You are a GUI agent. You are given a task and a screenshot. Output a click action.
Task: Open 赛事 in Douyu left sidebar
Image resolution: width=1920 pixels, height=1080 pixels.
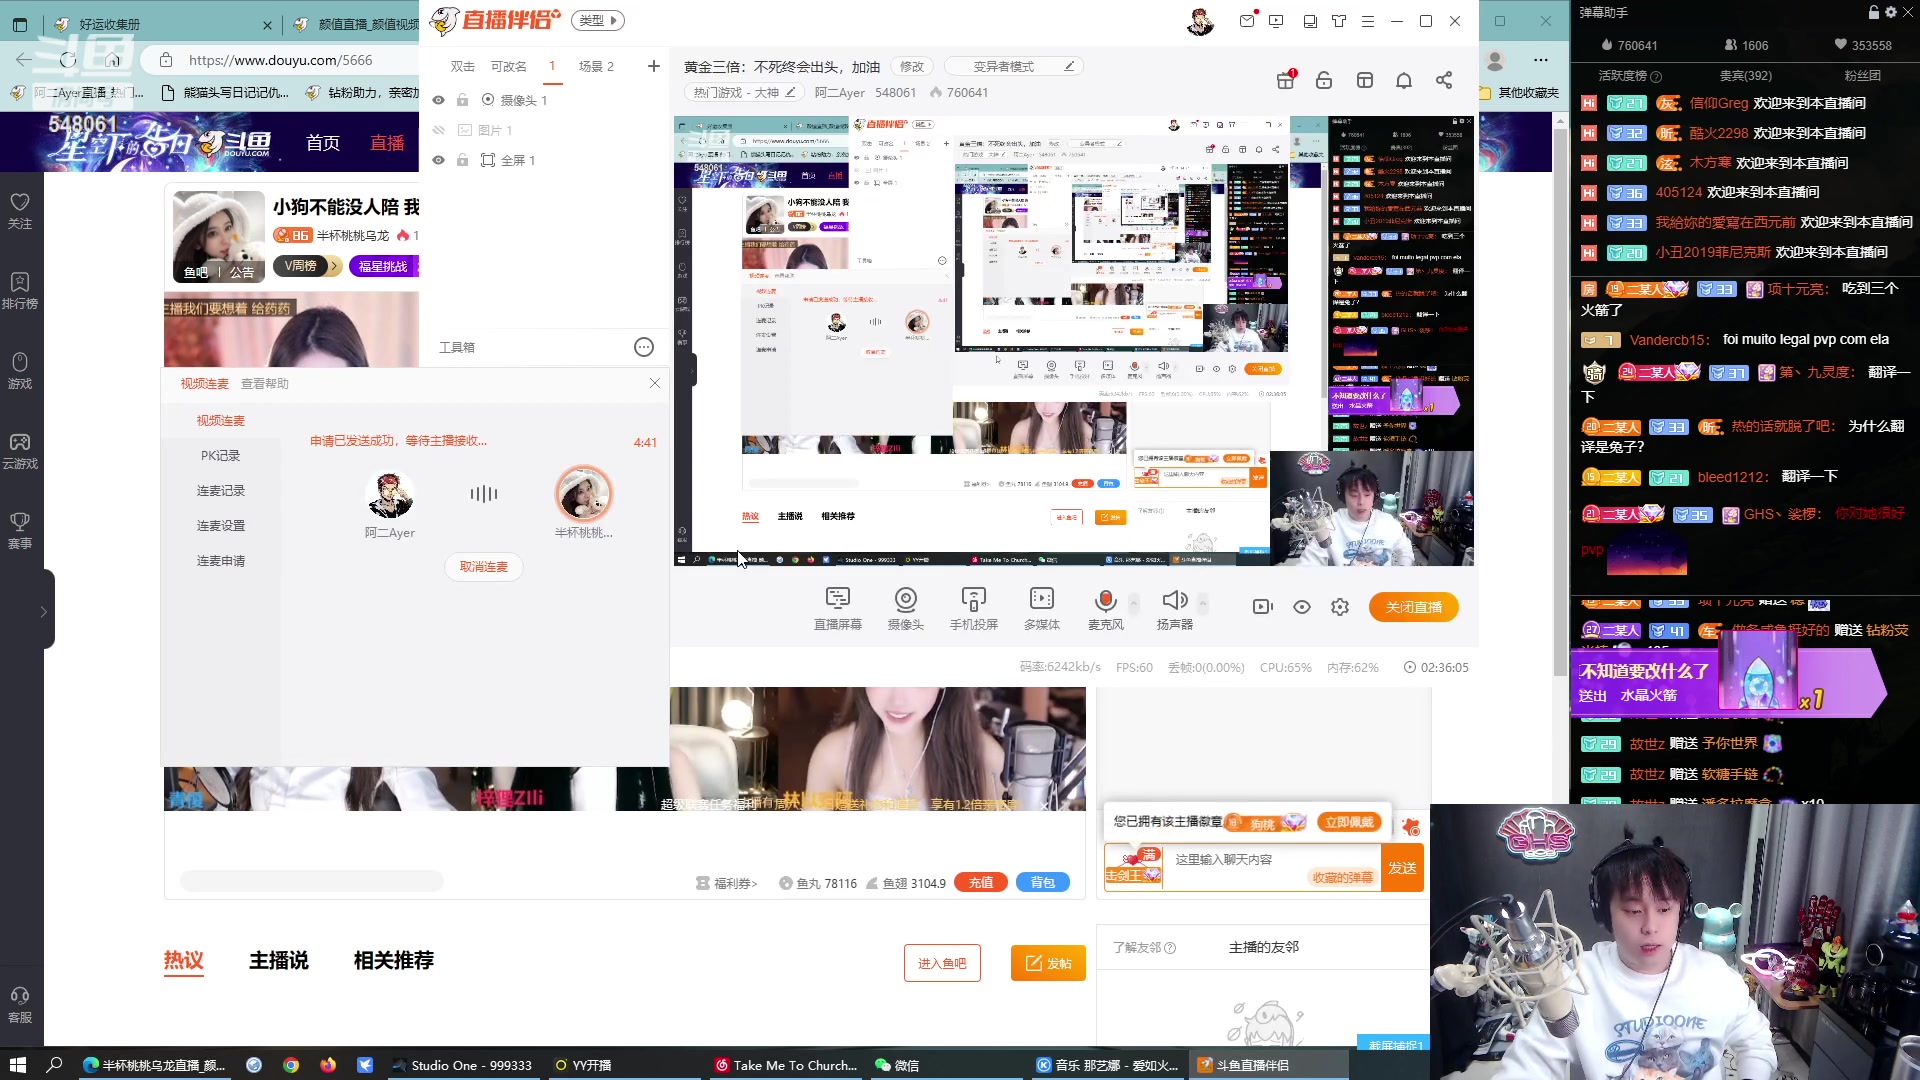[x=20, y=531]
